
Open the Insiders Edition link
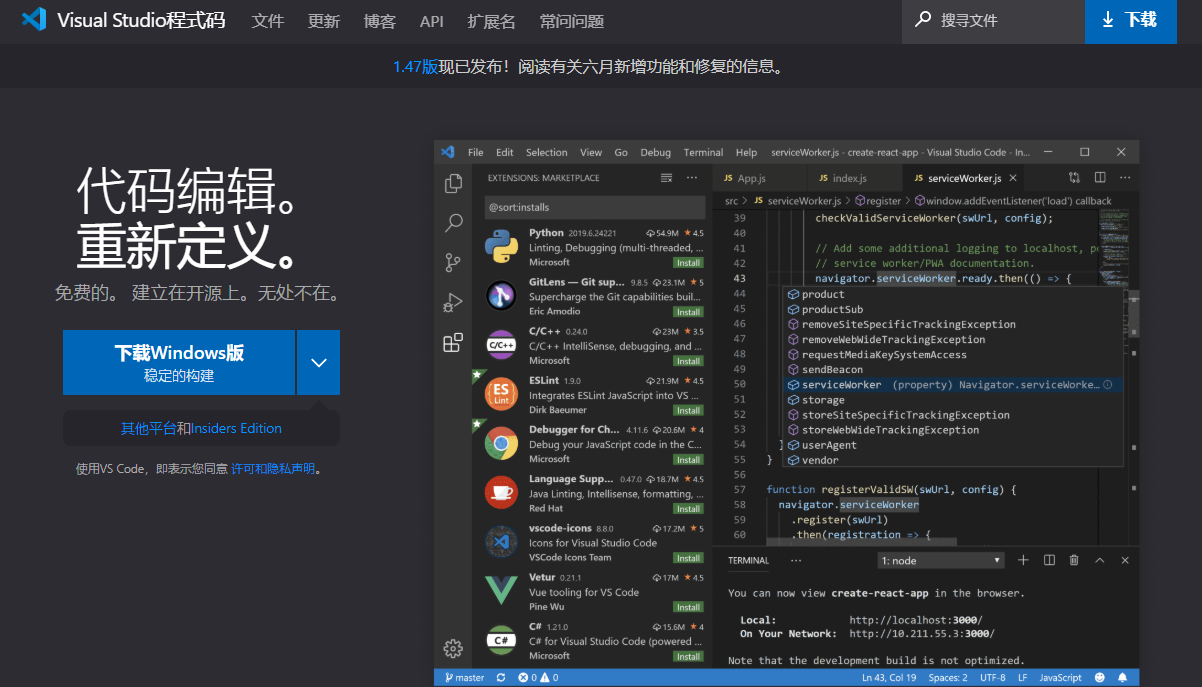click(237, 428)
